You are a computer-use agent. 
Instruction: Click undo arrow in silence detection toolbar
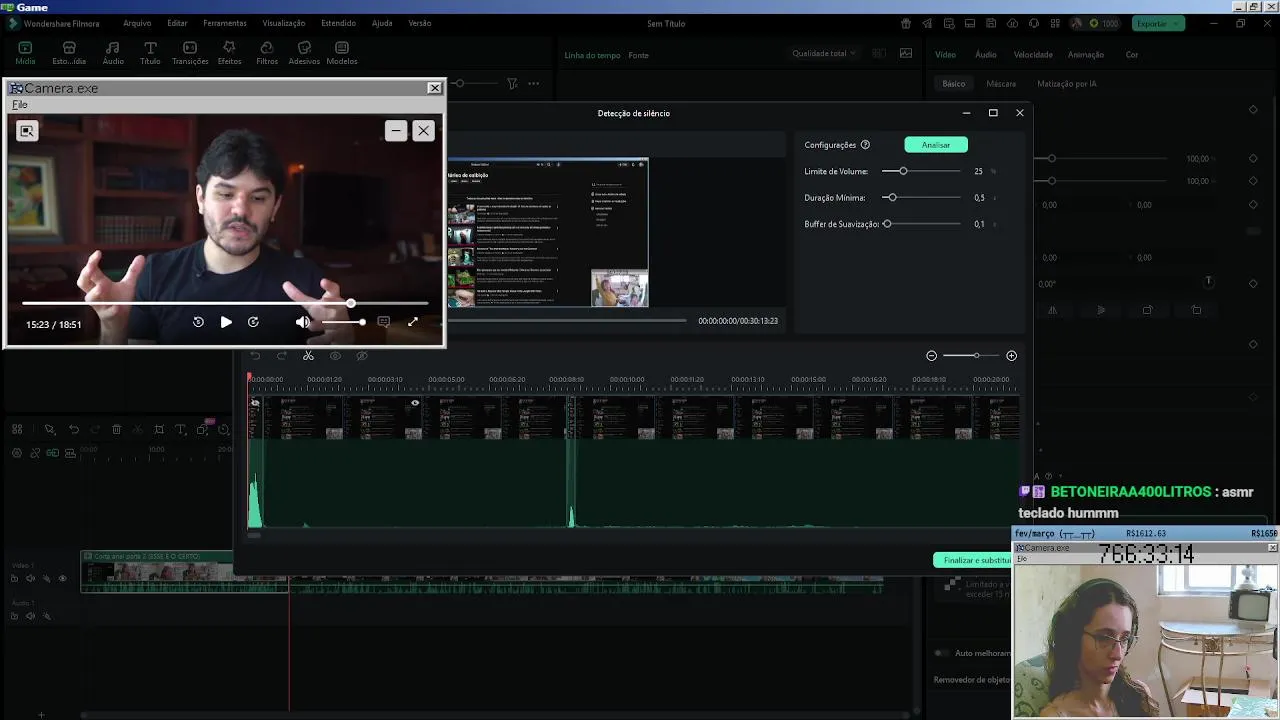point(255,356)
